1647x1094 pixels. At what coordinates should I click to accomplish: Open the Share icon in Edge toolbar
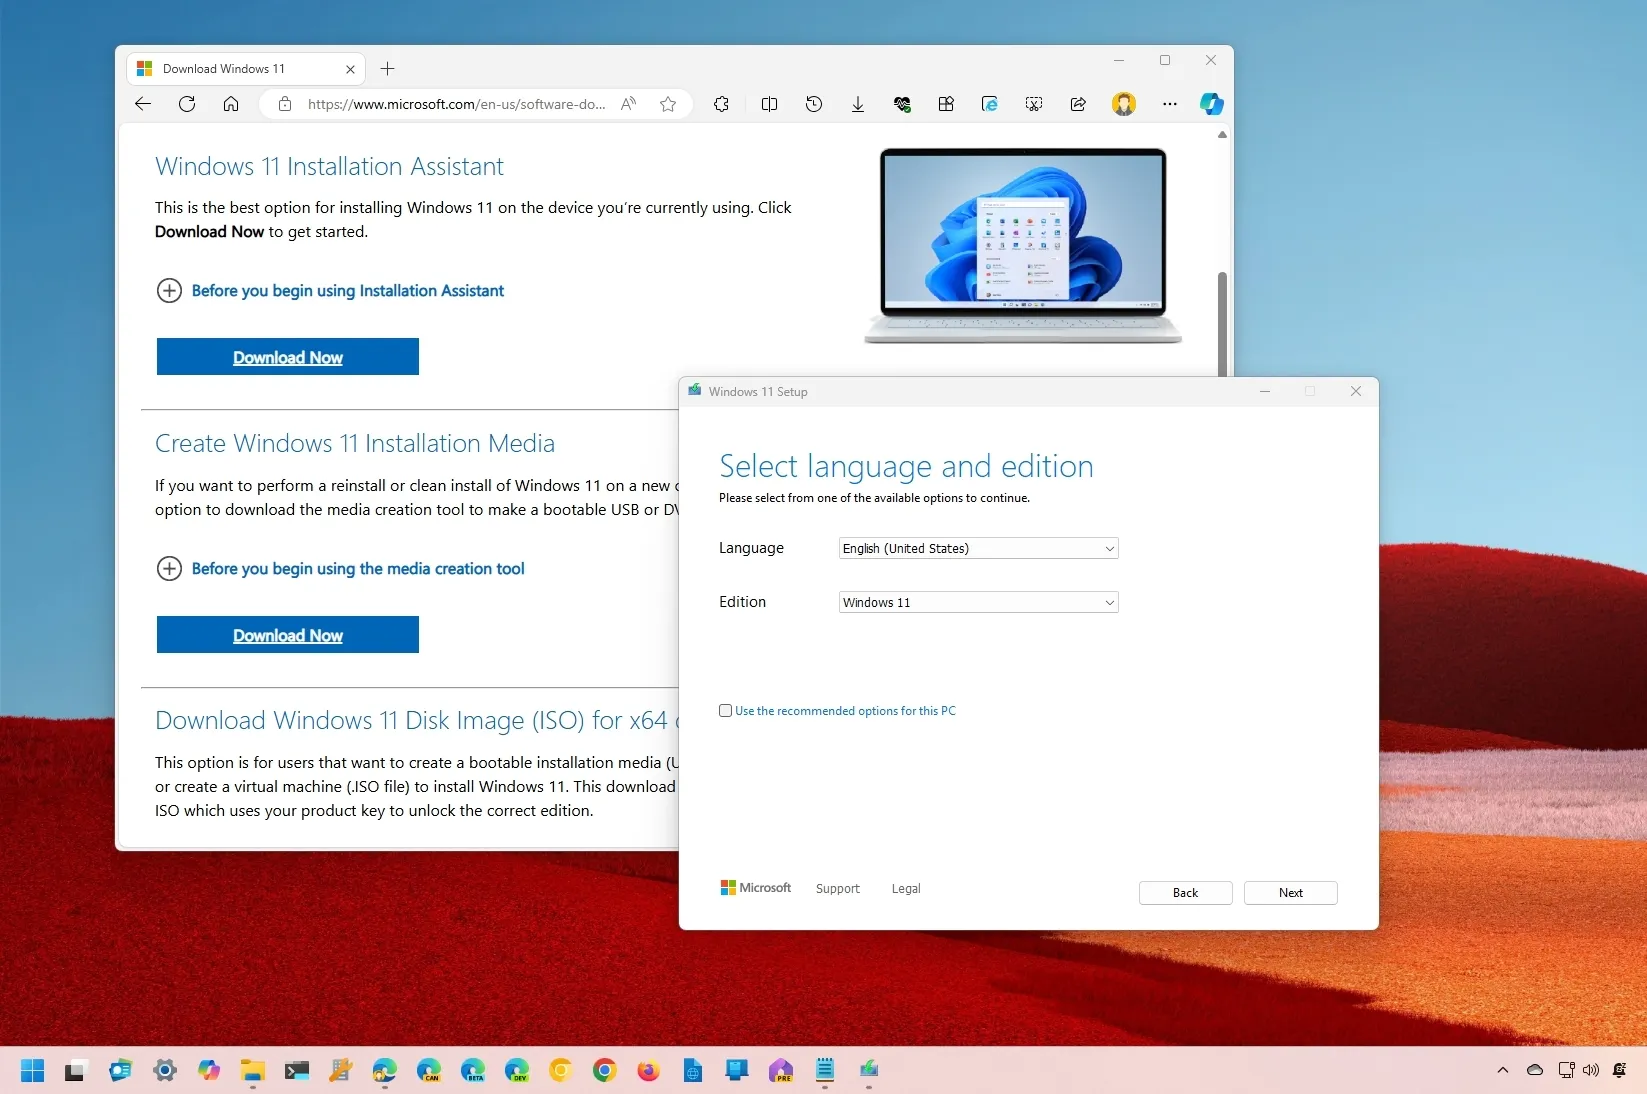tap(1078, 104)
